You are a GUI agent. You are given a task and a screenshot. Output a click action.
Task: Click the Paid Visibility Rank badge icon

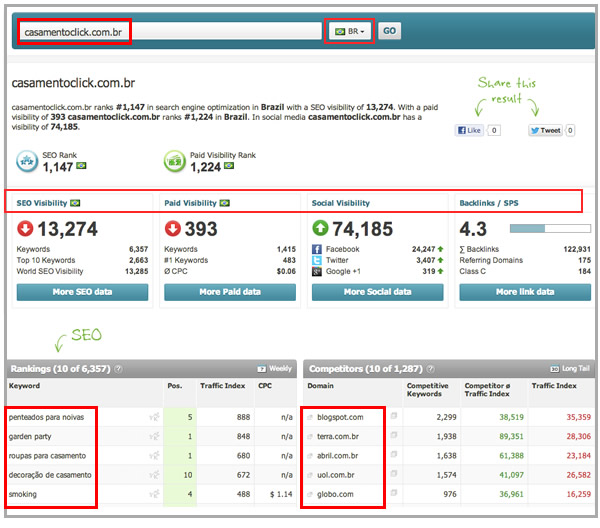click(x=175, y=162)
